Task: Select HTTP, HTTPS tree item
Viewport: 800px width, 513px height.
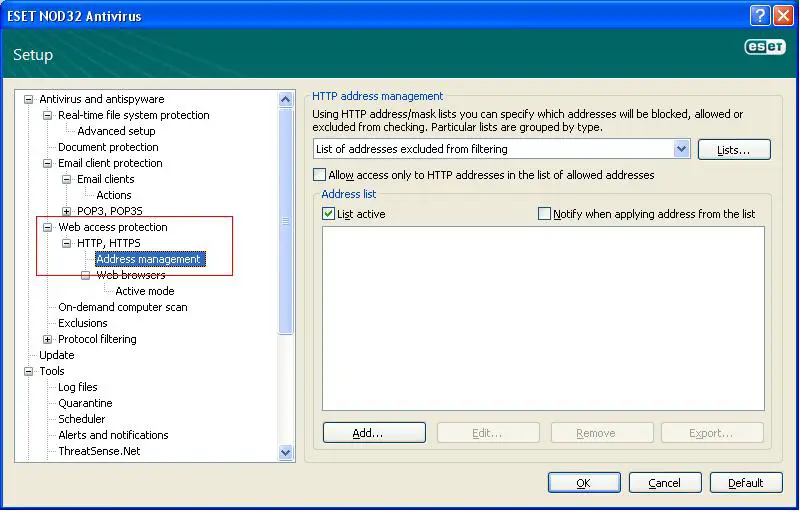Action: [x=109, y=243]
